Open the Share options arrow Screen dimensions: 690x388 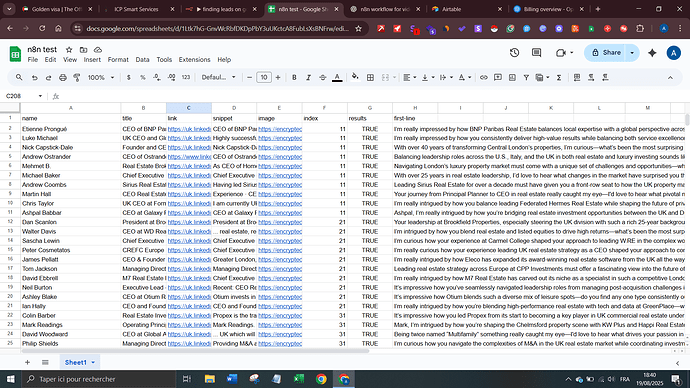632,53
